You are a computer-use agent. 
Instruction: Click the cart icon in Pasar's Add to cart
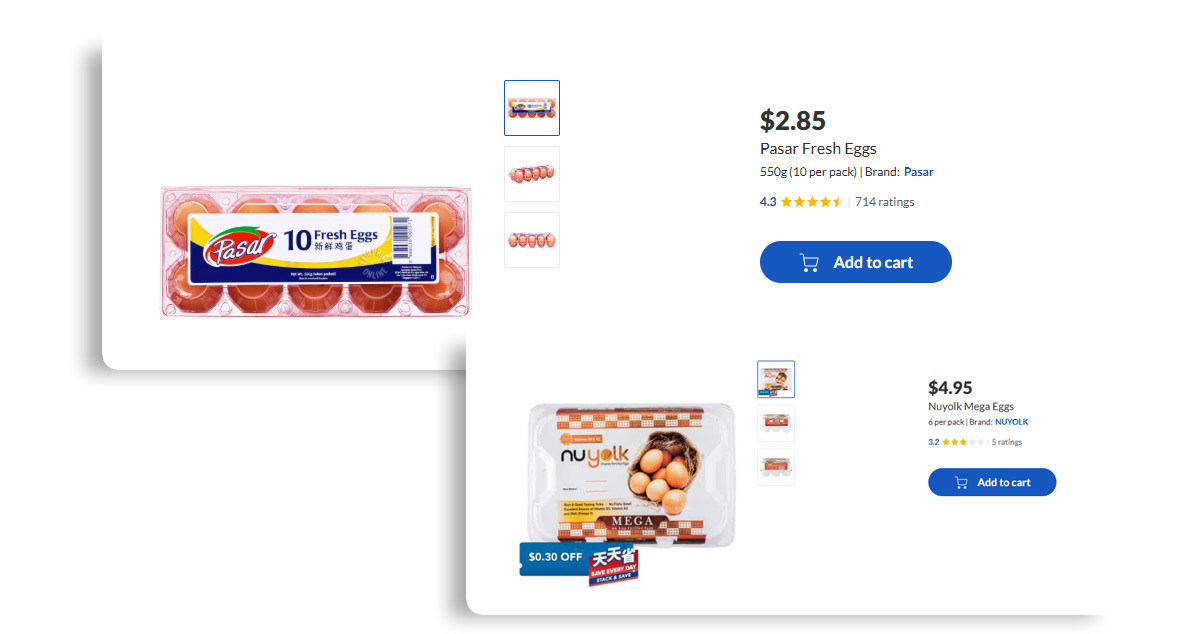tap(810, 262)
